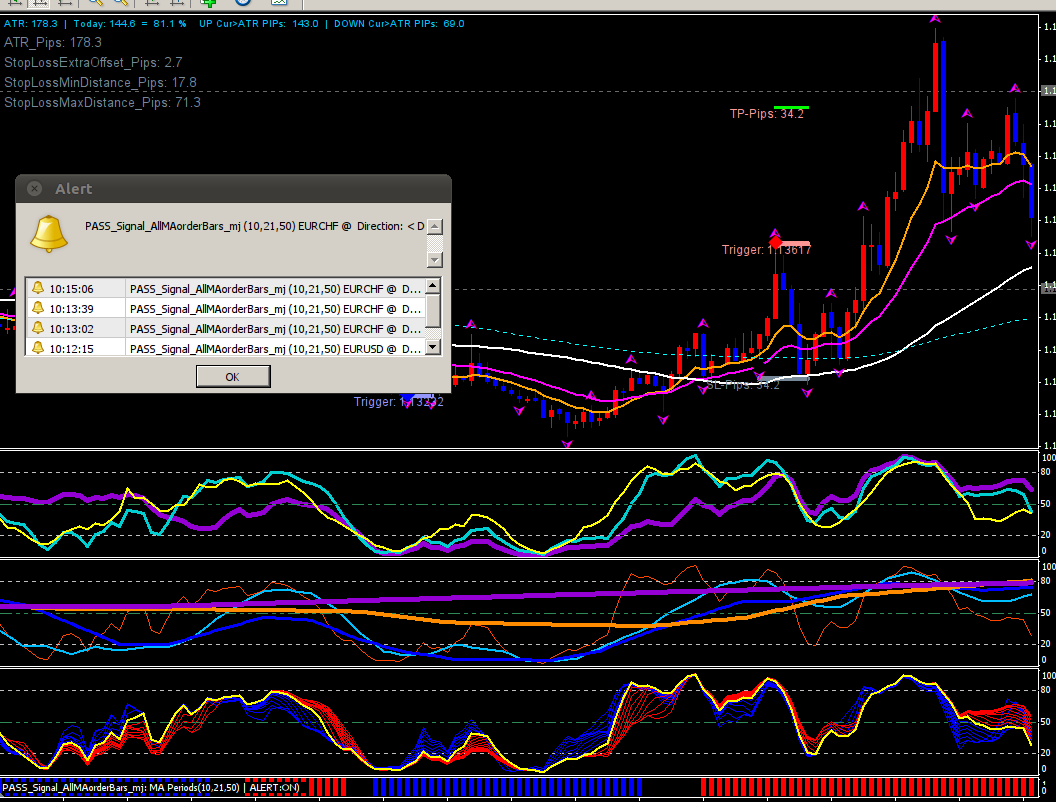Select the alert message text of the 10:13:39 entry
Viewport: 1056px width, 802px height.
(275, 308)
